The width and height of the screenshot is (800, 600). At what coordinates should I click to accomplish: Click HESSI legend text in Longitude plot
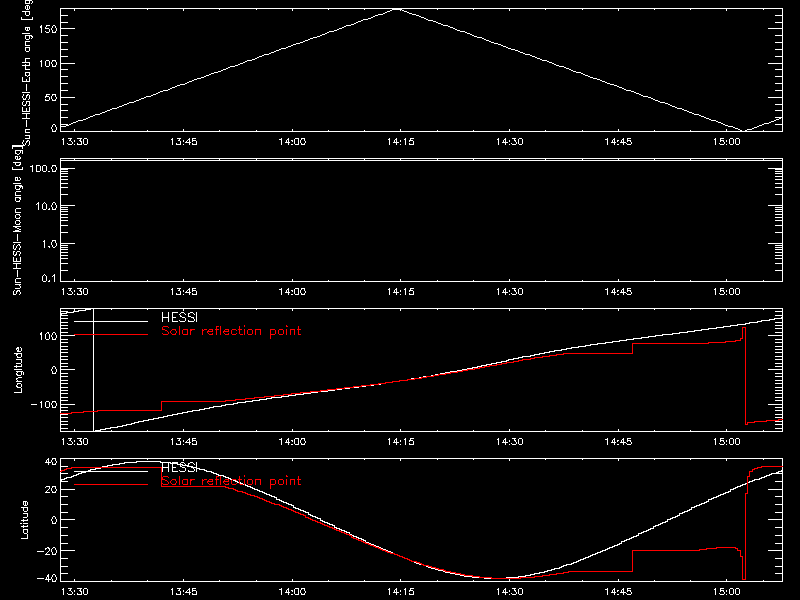179,317
